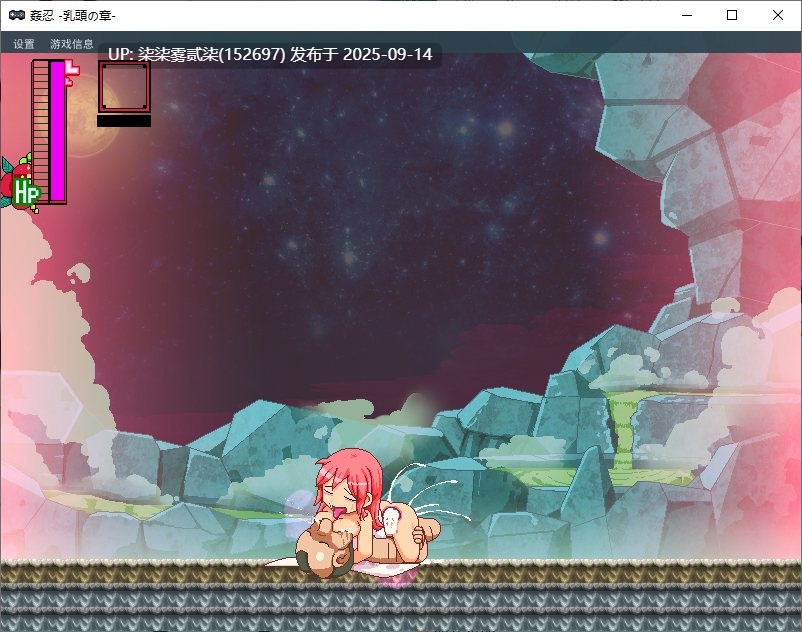The height and width of the screenshot is (632, 802).
Task: Open the 游戏信息 menu
Action: (72, 44)
